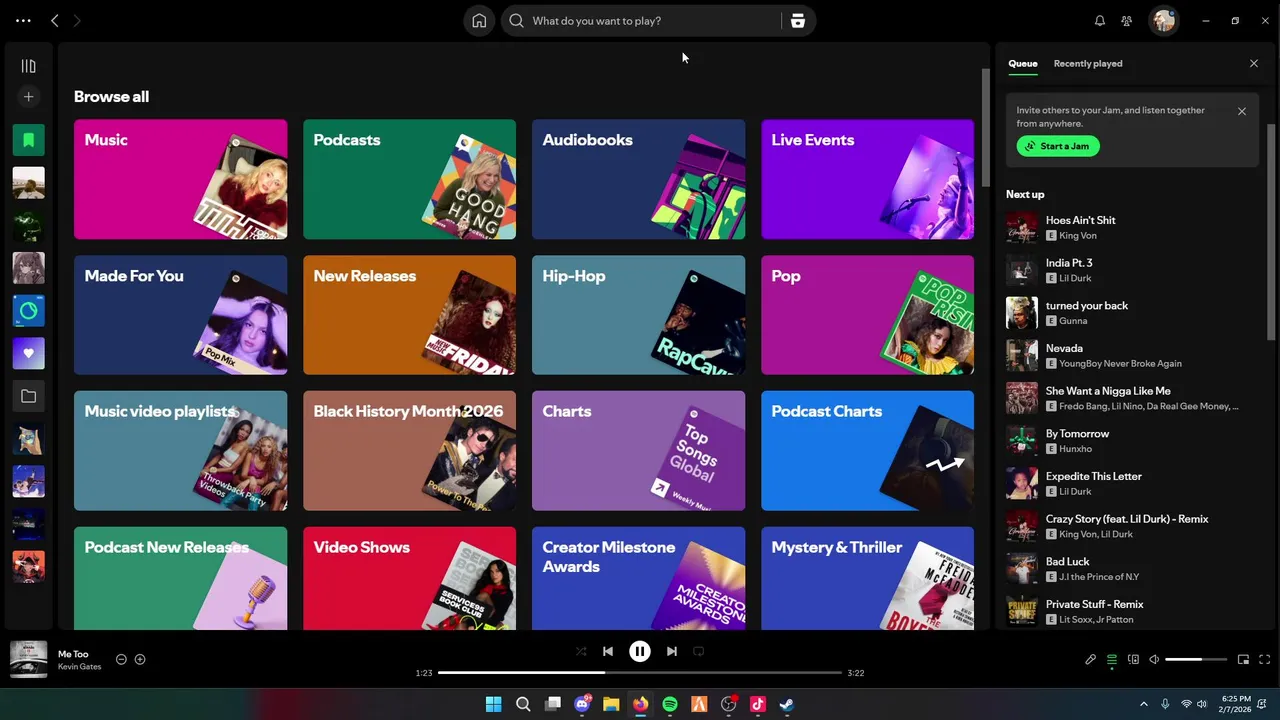The image size is (1280, 720).
Task: Open Creator Milestone Awards card
Action: click(x=638, y=578)
